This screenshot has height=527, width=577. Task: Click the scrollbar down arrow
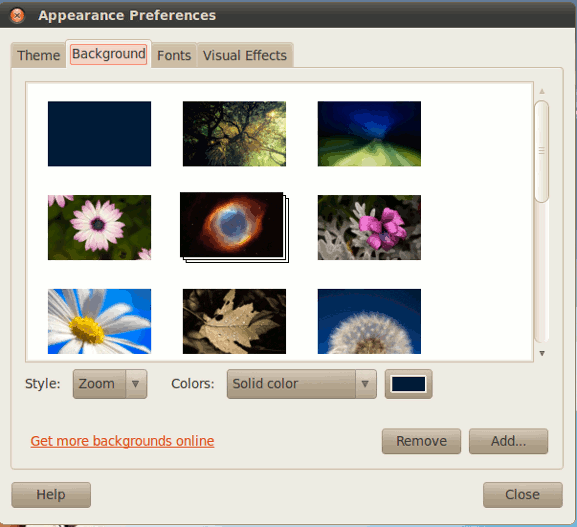(x=542, y=353)
